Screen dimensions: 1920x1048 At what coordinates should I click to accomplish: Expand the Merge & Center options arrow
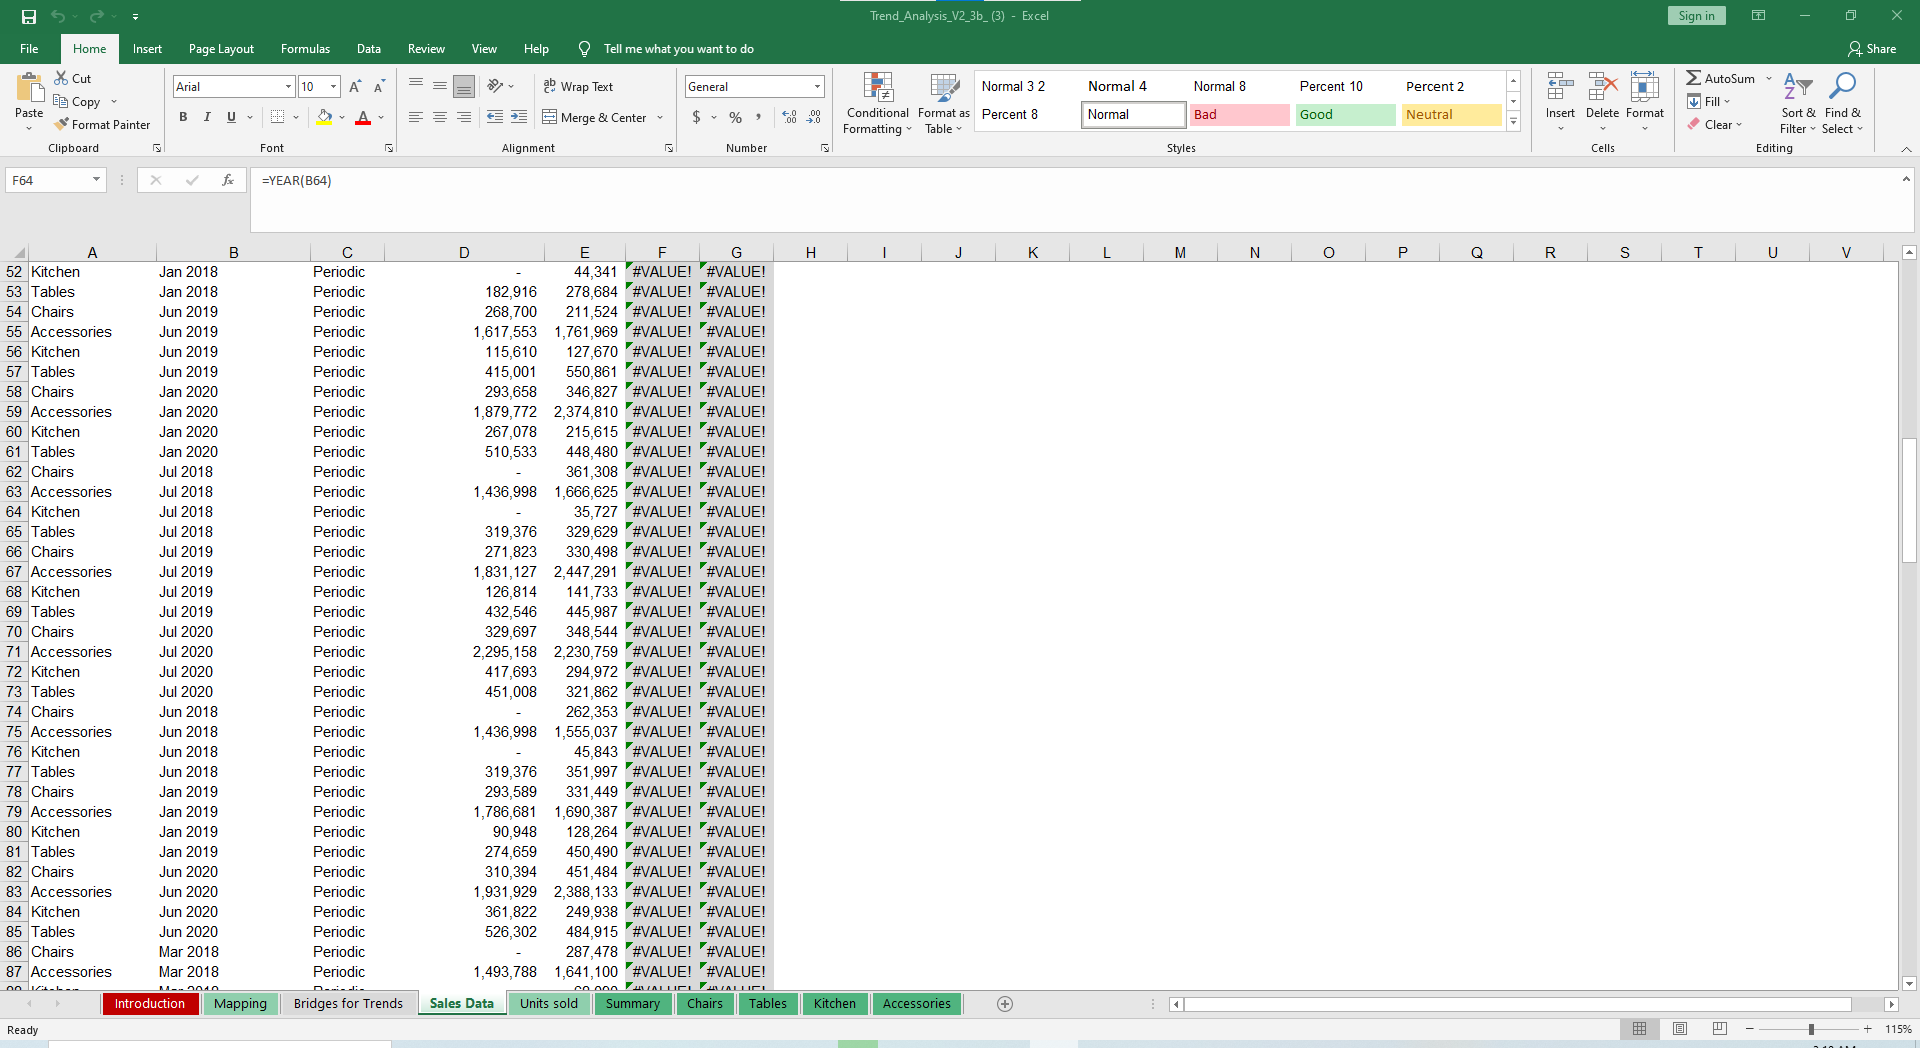[660, 118]
